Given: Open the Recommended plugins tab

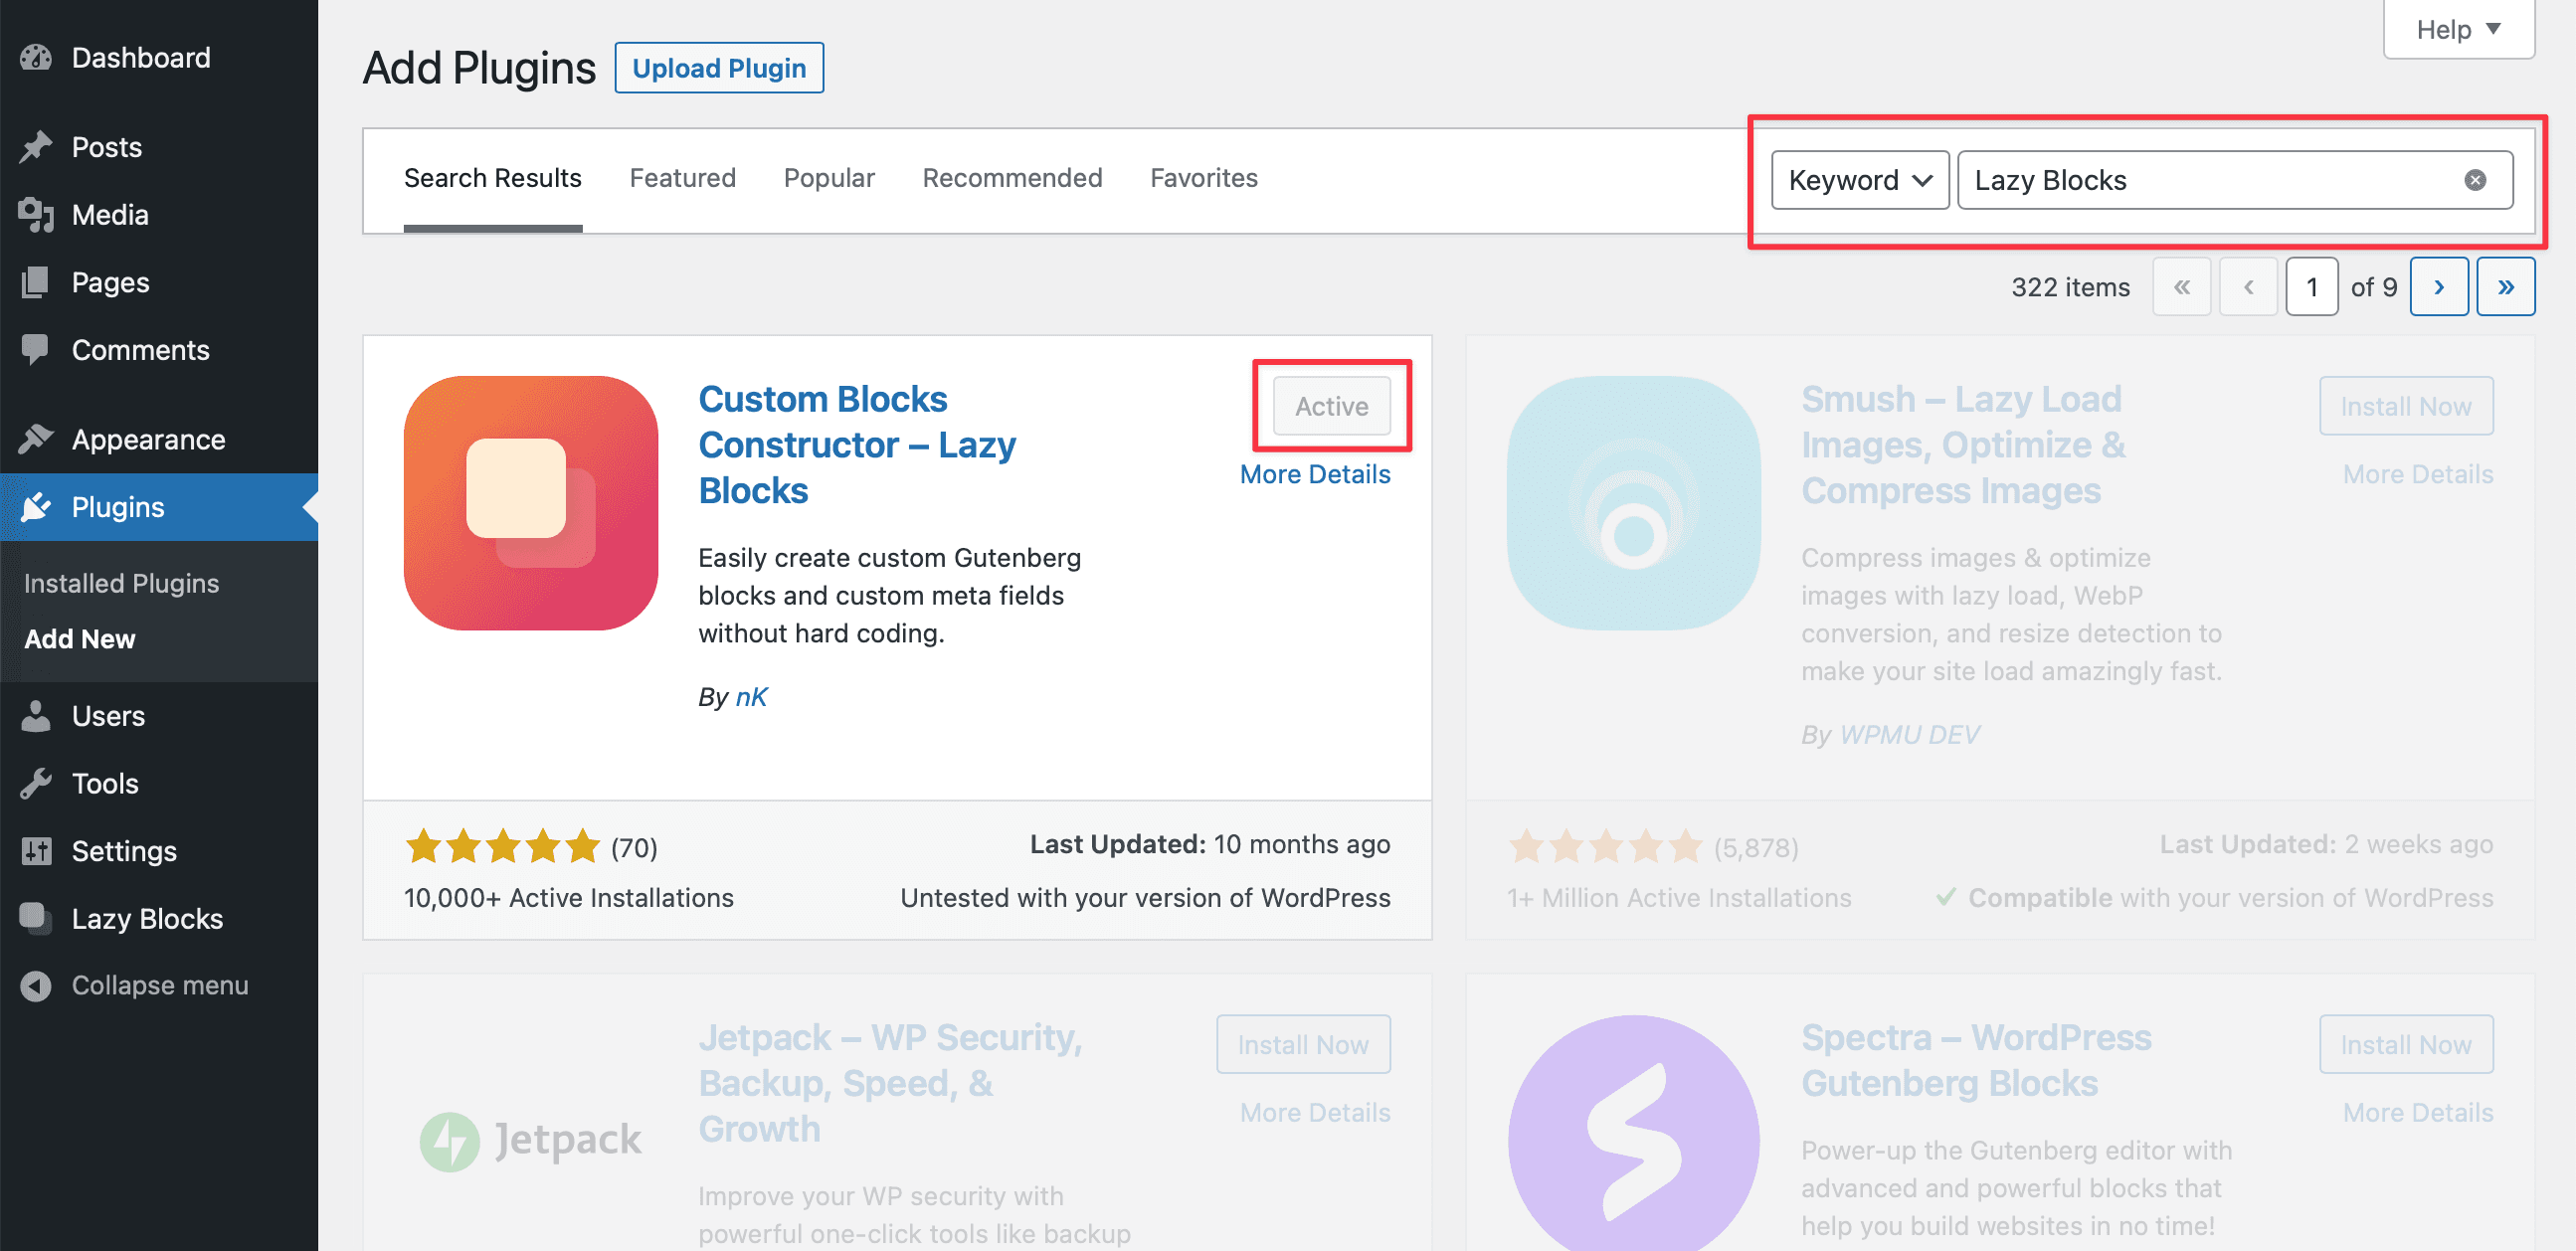Looking at the screenshot, I should (x=1012, y=178).
